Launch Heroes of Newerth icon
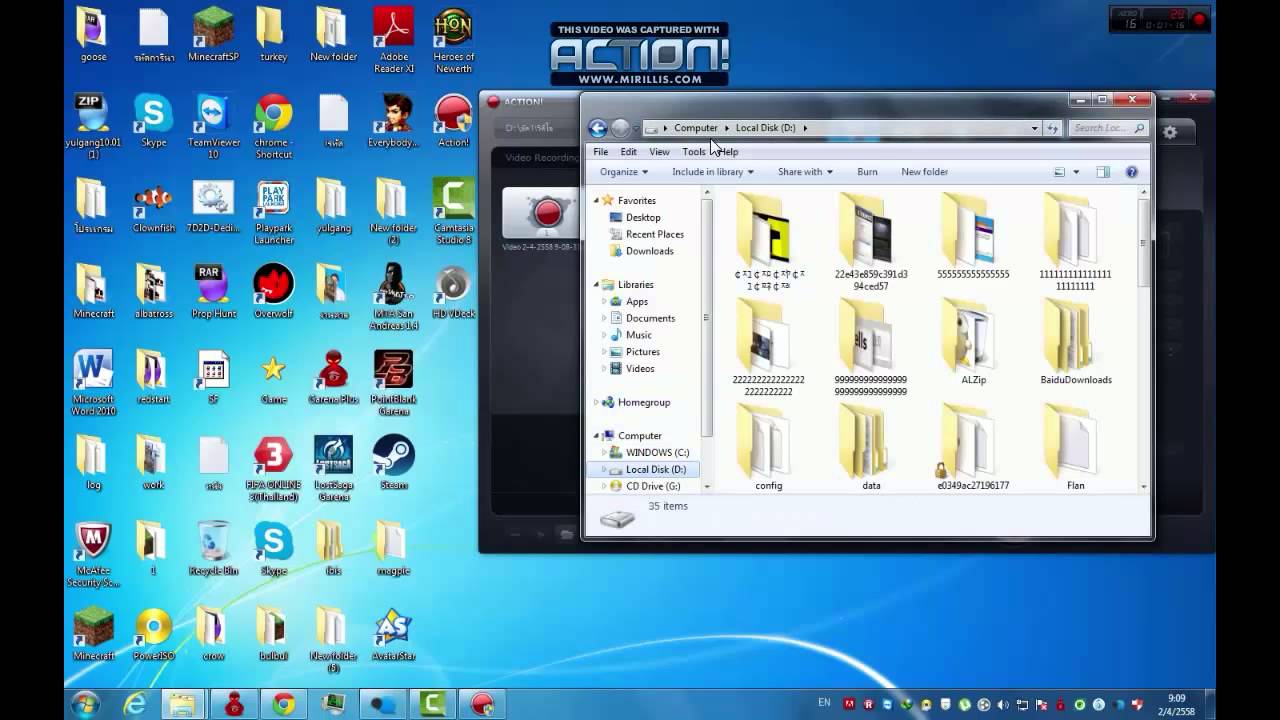The height and width of the screenshot is (720, 1280). pyautogui.click(x=453, y=40)
